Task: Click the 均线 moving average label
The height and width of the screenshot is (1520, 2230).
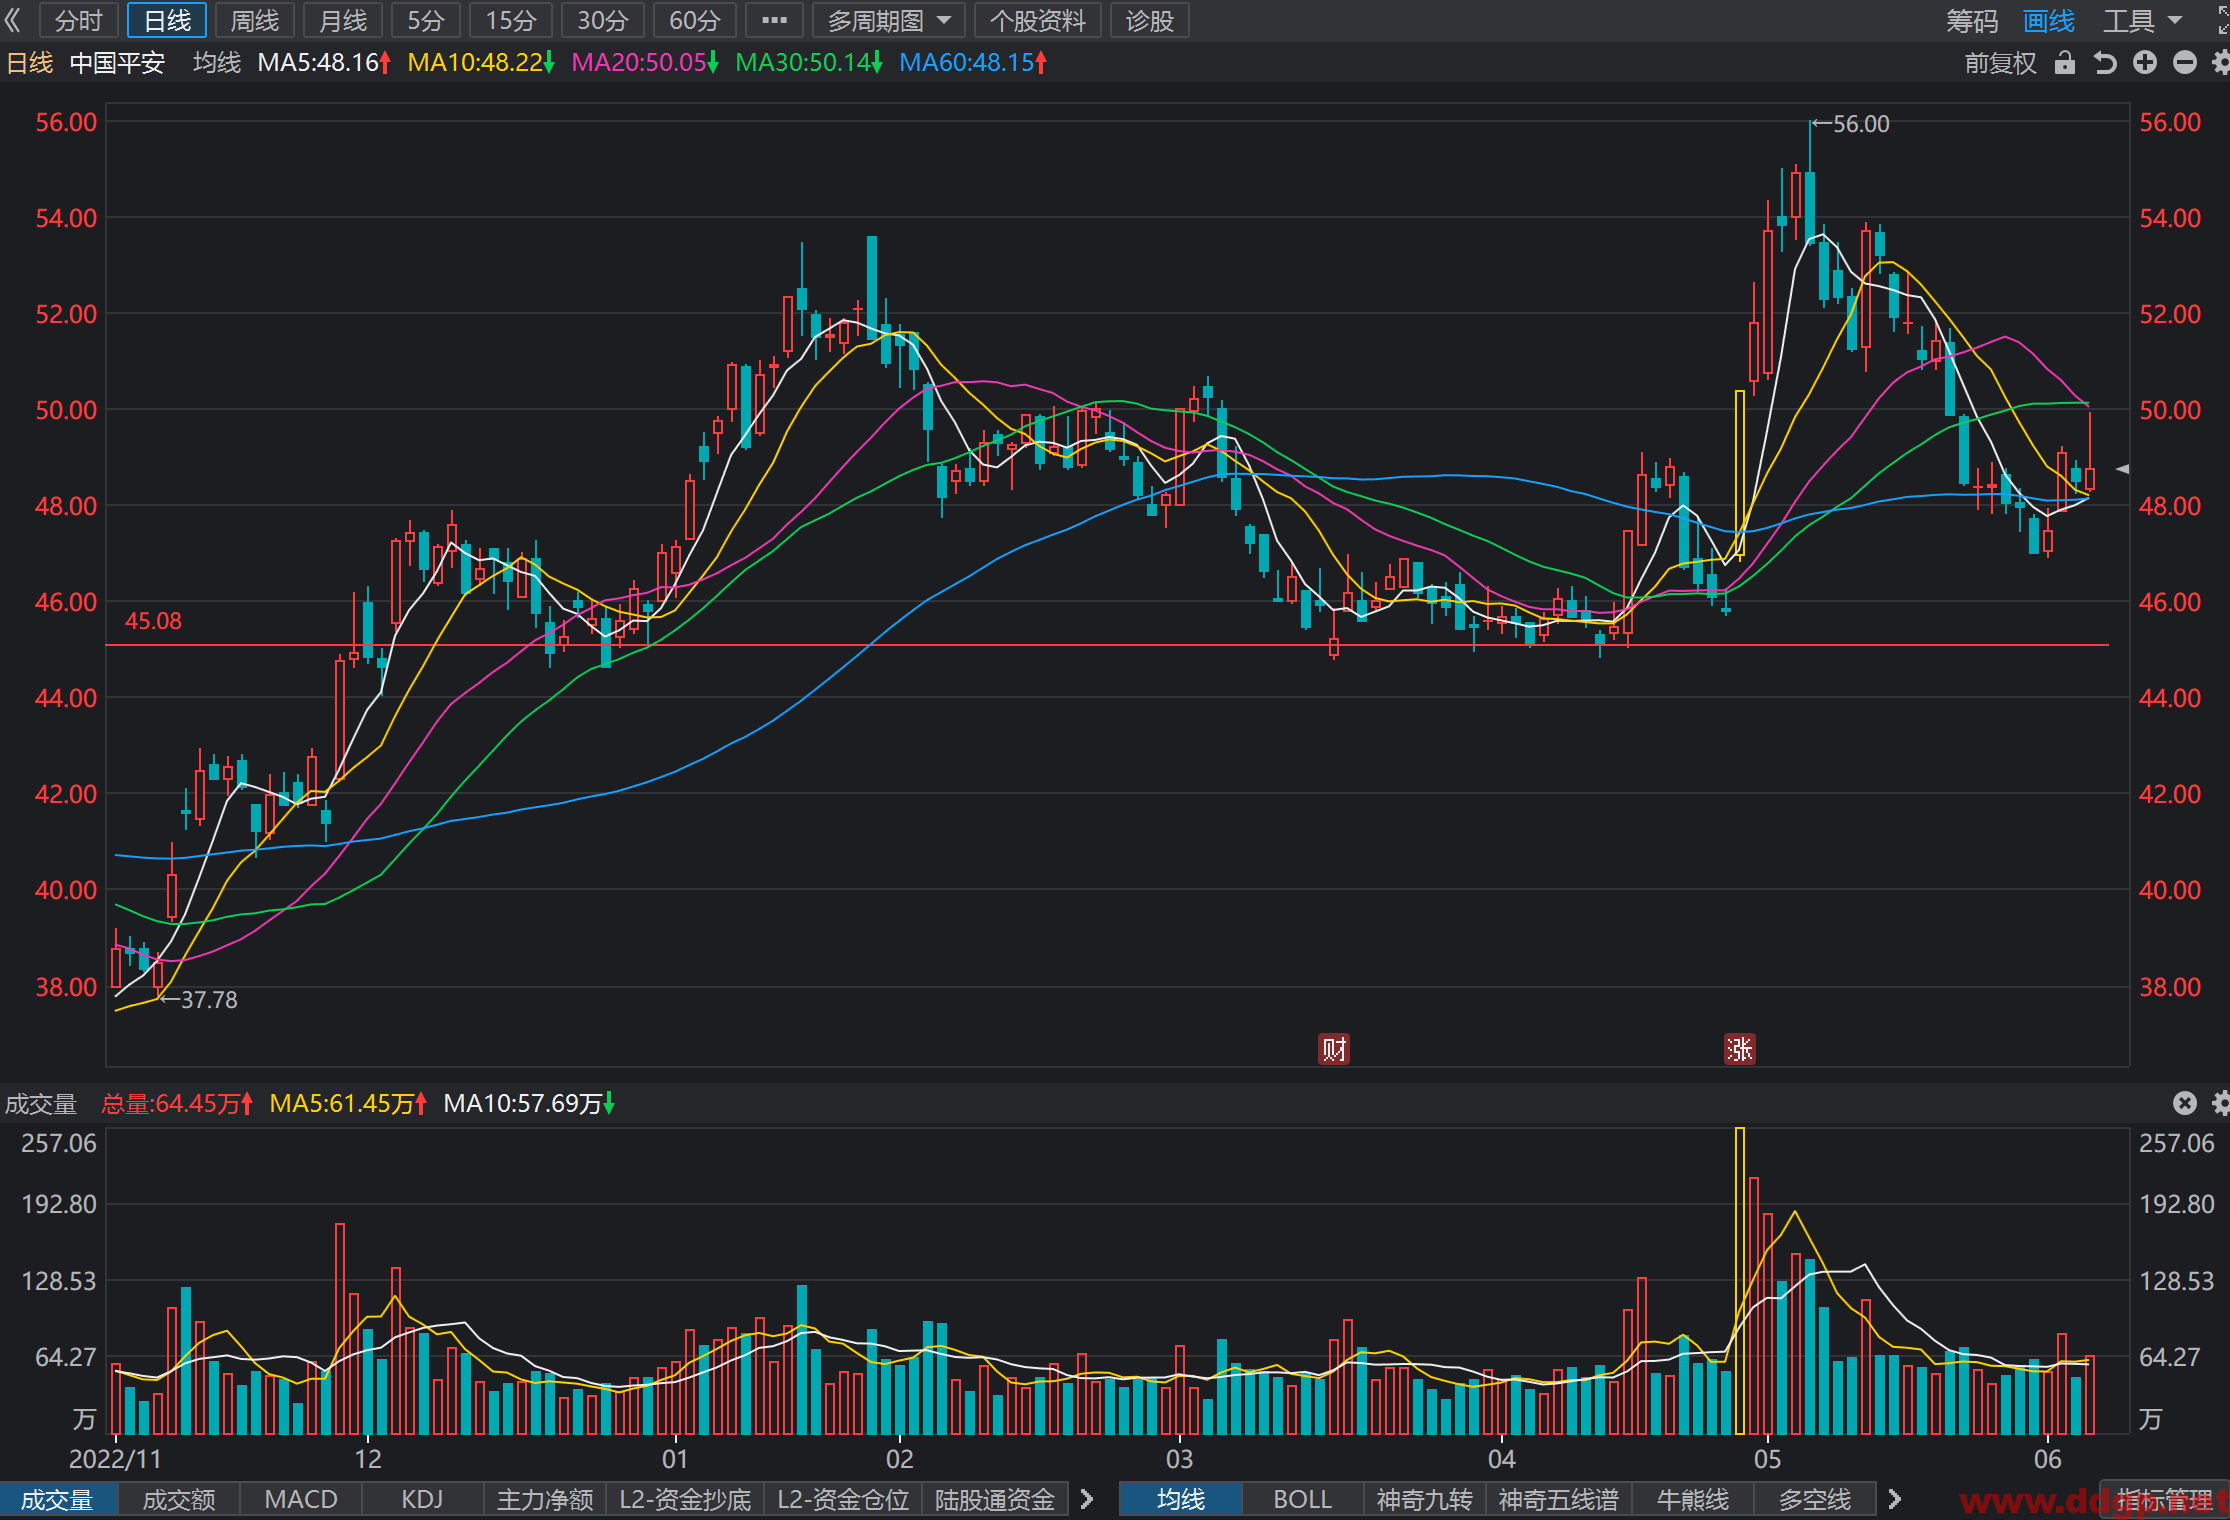Action: coord(217,63)
